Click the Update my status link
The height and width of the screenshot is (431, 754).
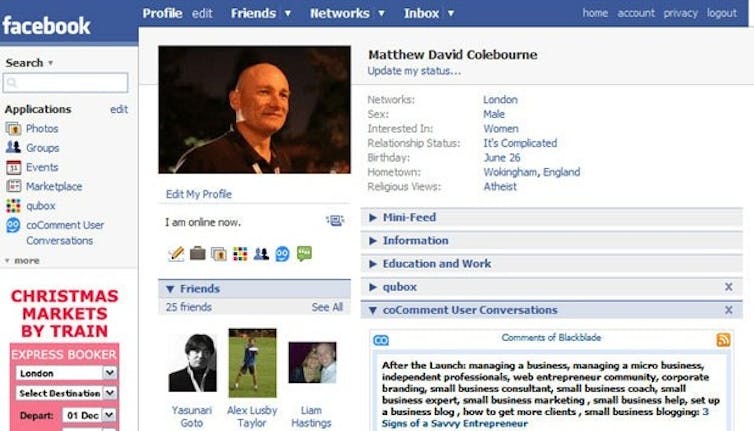pos(414,71)
